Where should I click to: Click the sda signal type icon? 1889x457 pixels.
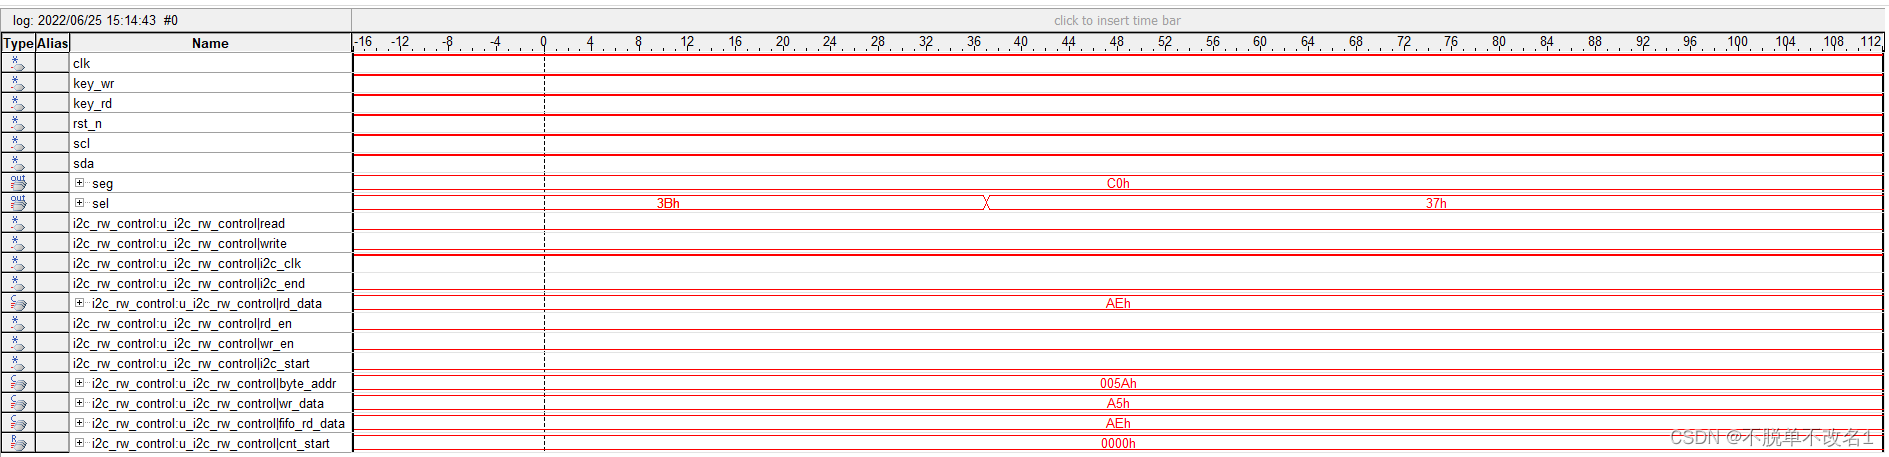click(x=18, y=163)
